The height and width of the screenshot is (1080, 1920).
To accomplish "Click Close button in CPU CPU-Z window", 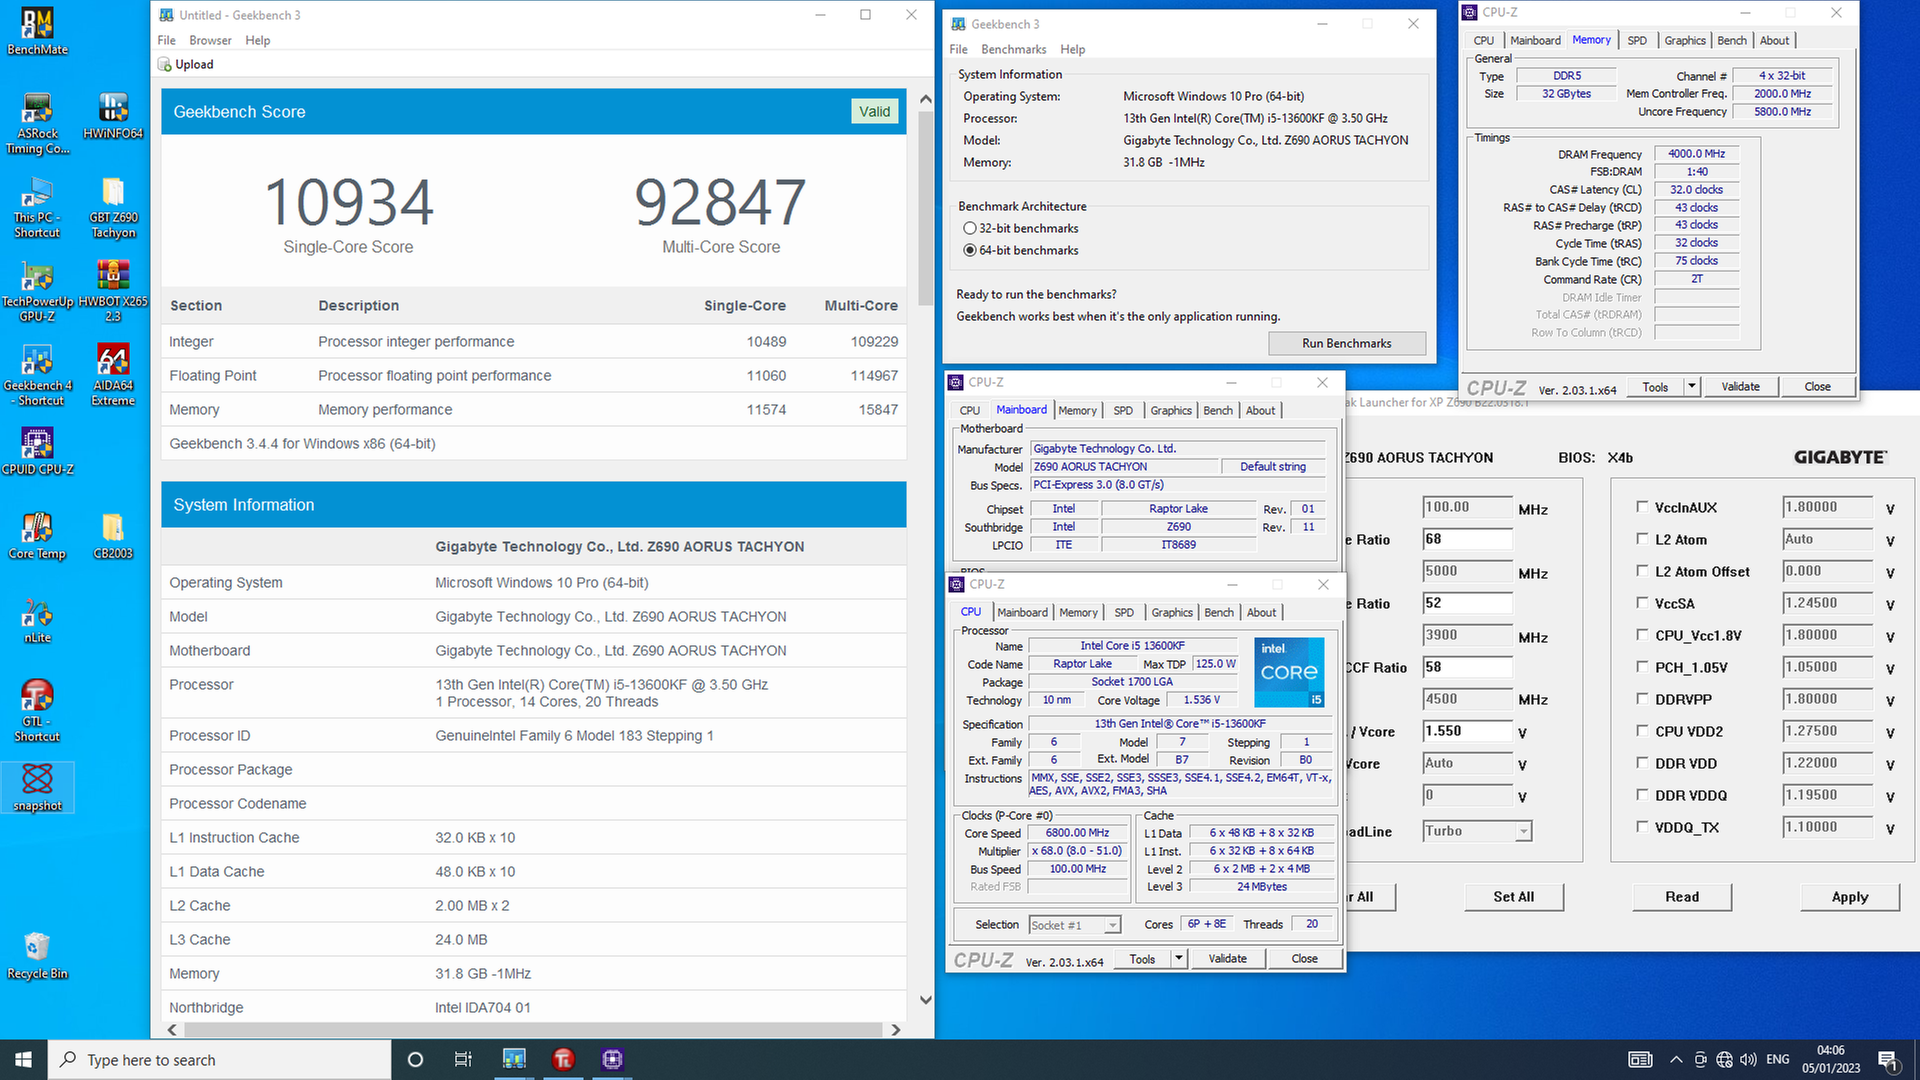I will pyautogui.click(x=1304, y=958).
